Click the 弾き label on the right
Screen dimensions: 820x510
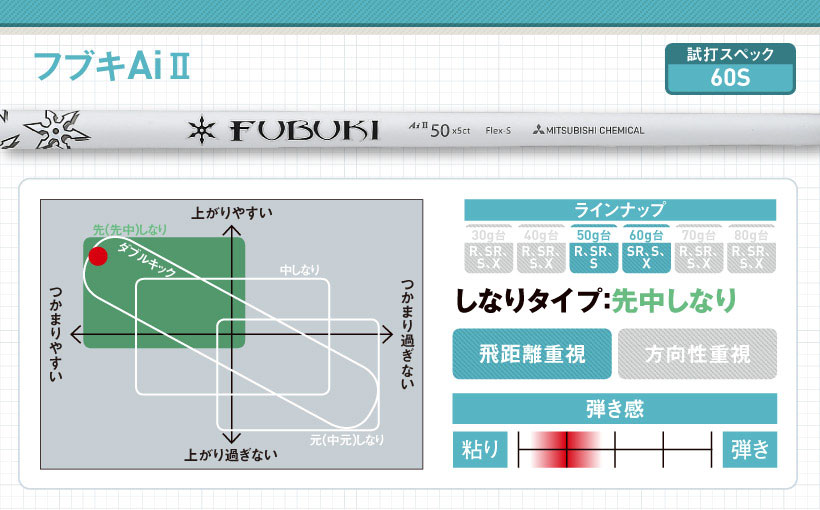[750, 450]
